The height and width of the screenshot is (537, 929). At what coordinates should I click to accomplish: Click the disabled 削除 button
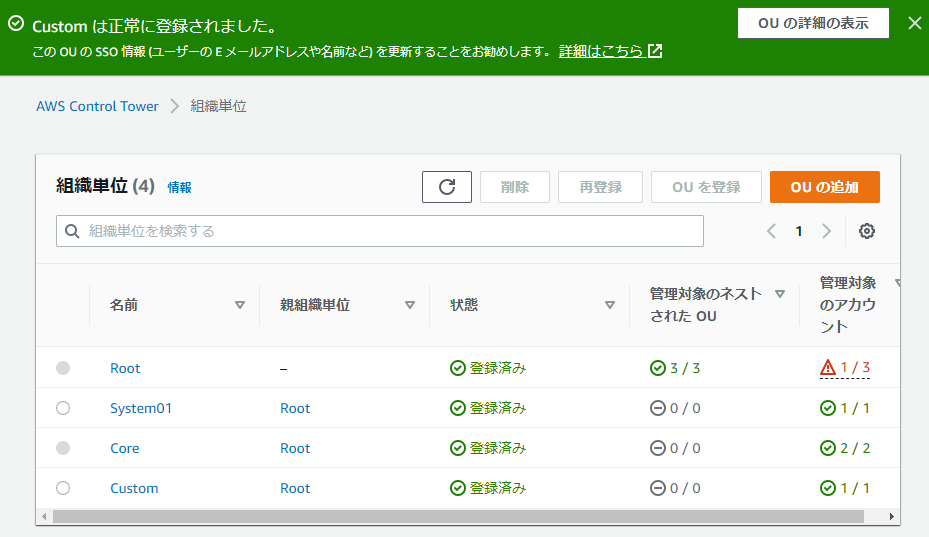point(515,187)
